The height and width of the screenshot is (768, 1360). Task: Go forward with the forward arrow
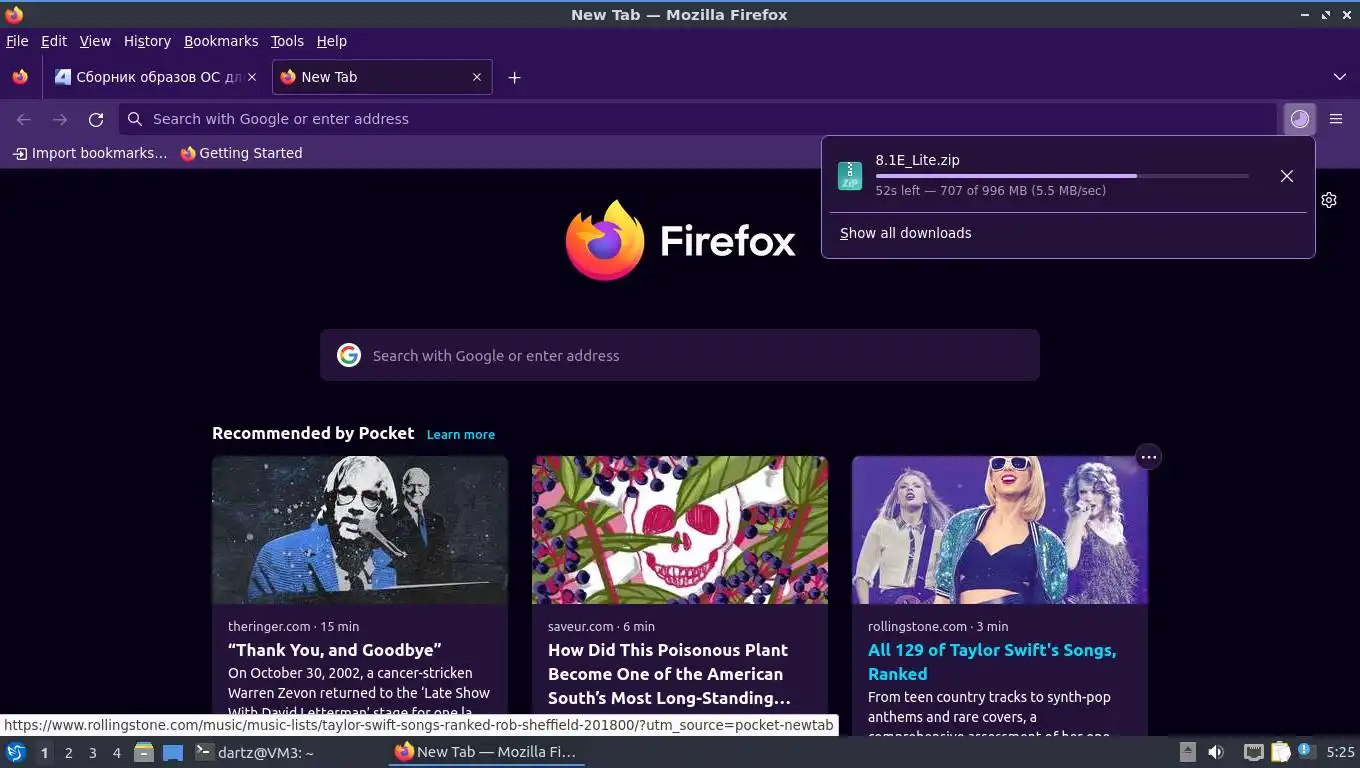[60, 119]
